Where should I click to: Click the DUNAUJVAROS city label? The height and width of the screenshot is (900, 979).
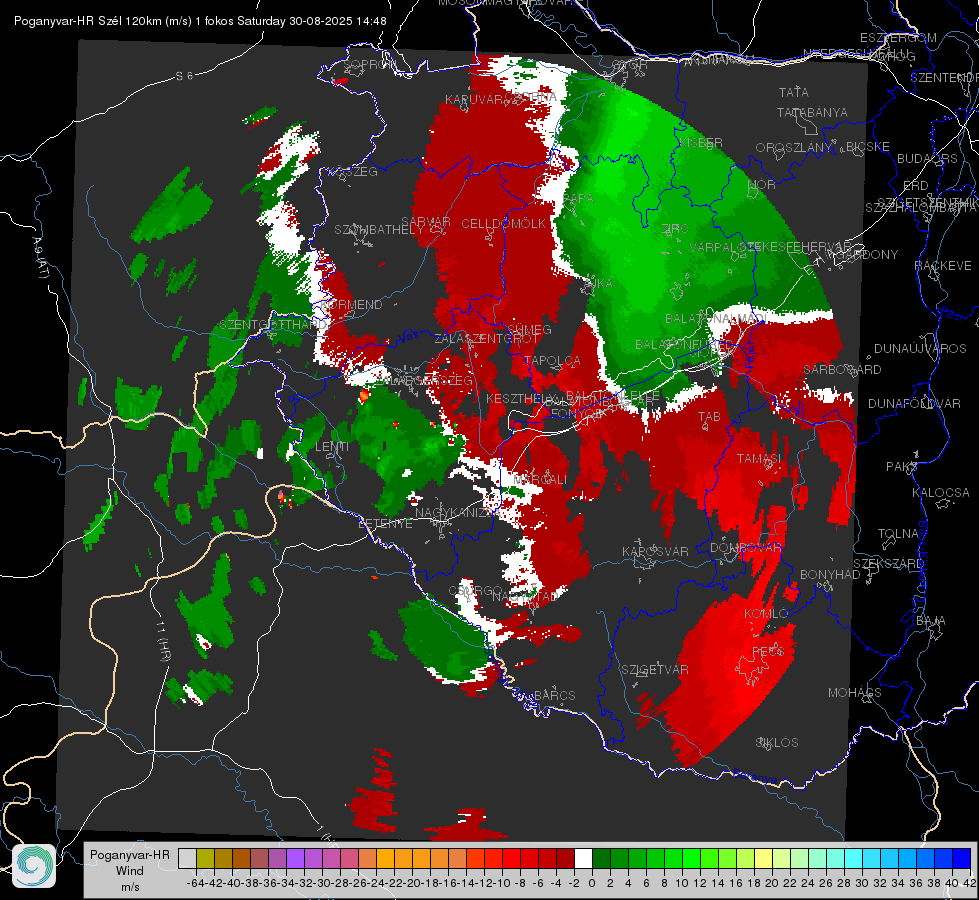[920, 349]
